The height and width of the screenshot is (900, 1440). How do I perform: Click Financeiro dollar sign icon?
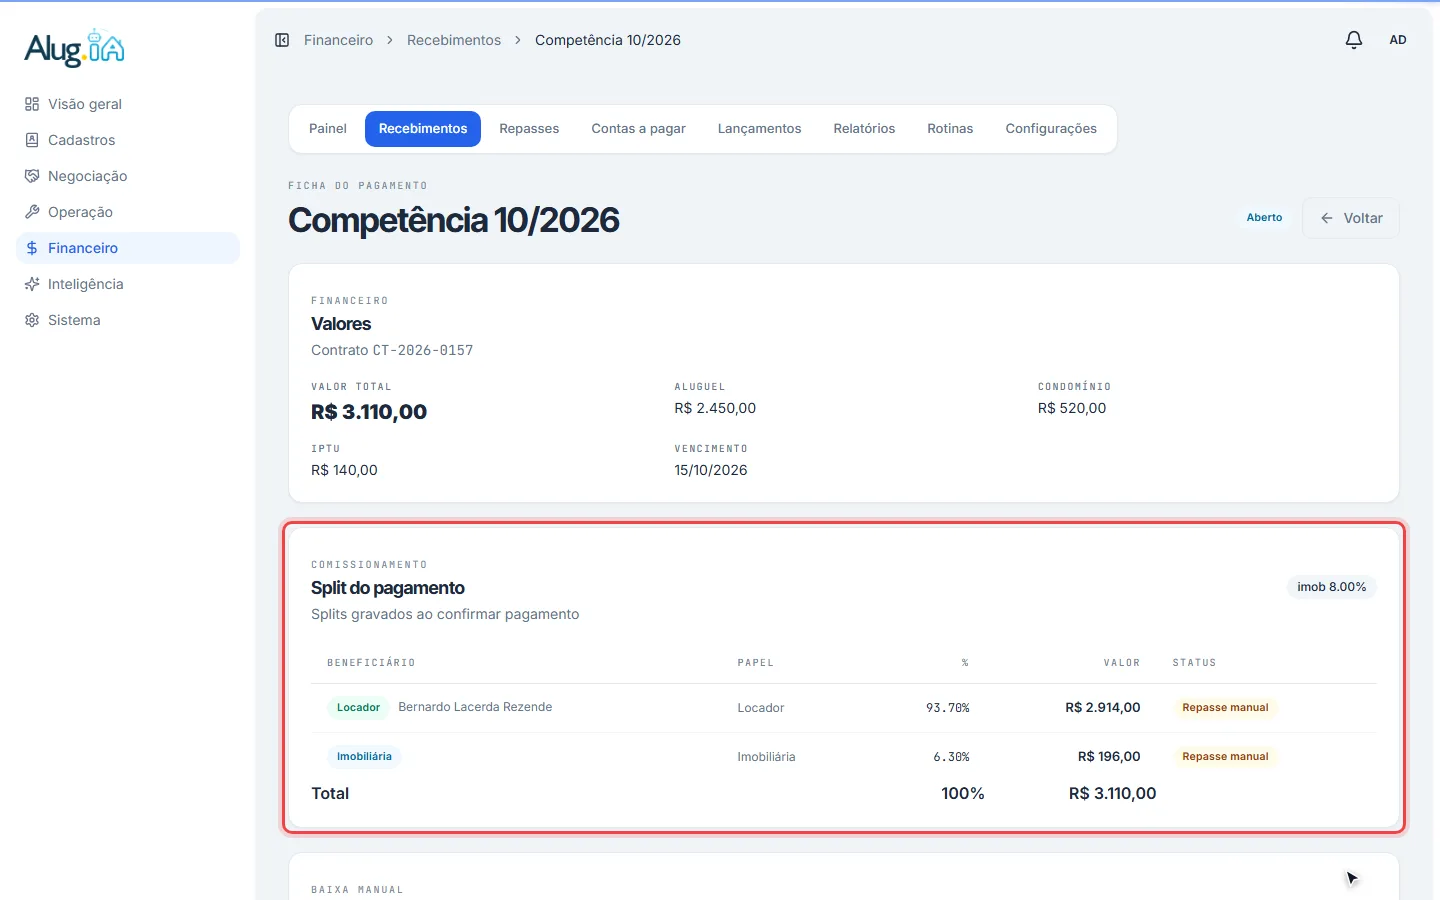tap(32, 248)
